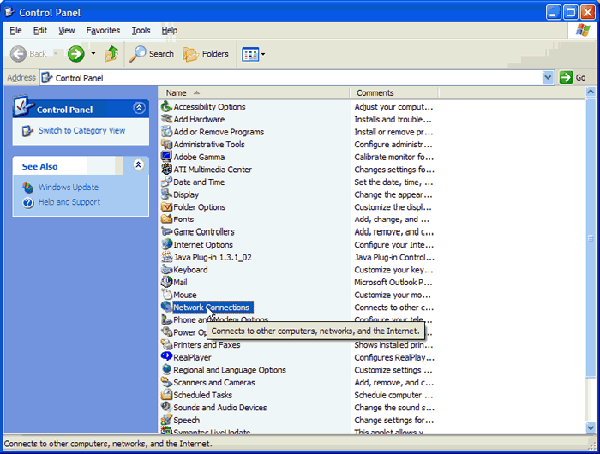The width and height of the screenshot is (600, 454).
Task: Click the Switch to Category View link
Action: point(81,131)
